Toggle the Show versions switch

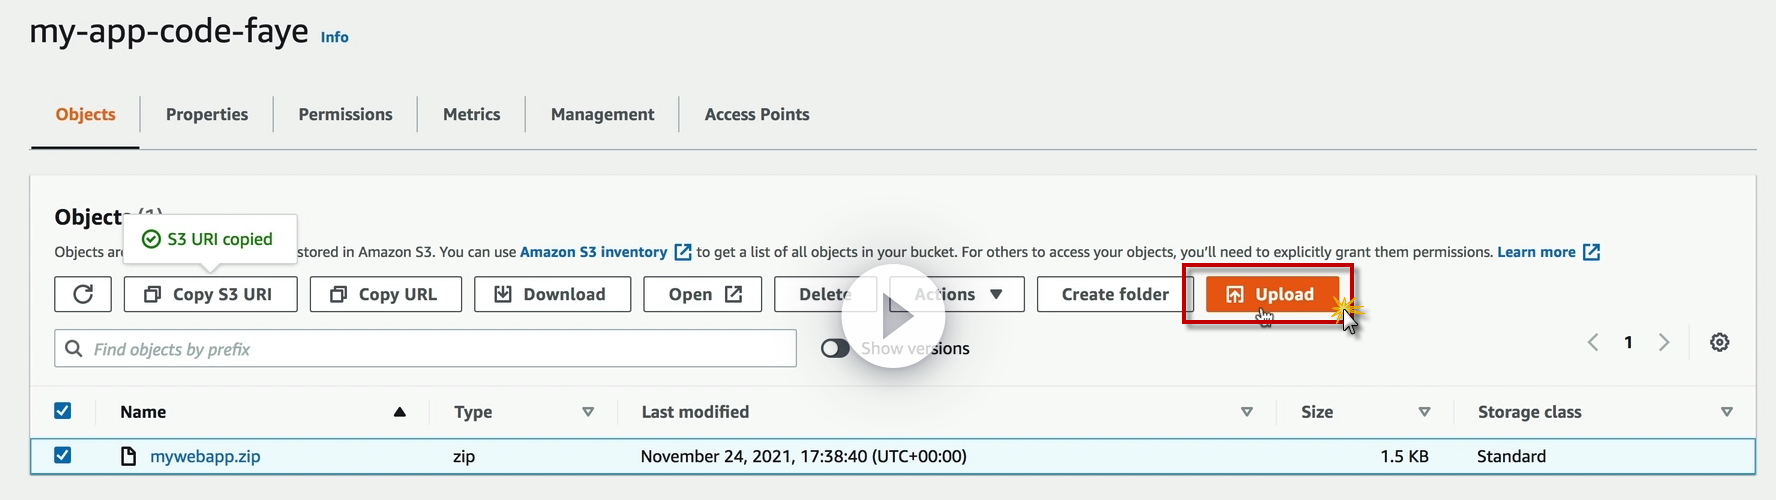(x=835, y=348)
